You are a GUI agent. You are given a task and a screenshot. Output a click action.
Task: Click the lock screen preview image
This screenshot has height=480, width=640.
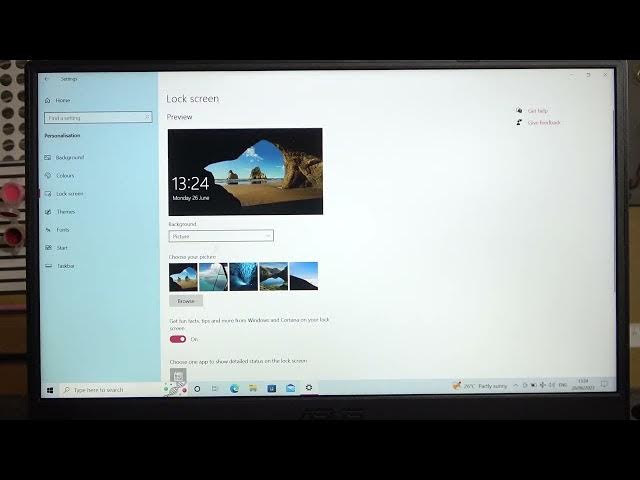pos(245,172)
